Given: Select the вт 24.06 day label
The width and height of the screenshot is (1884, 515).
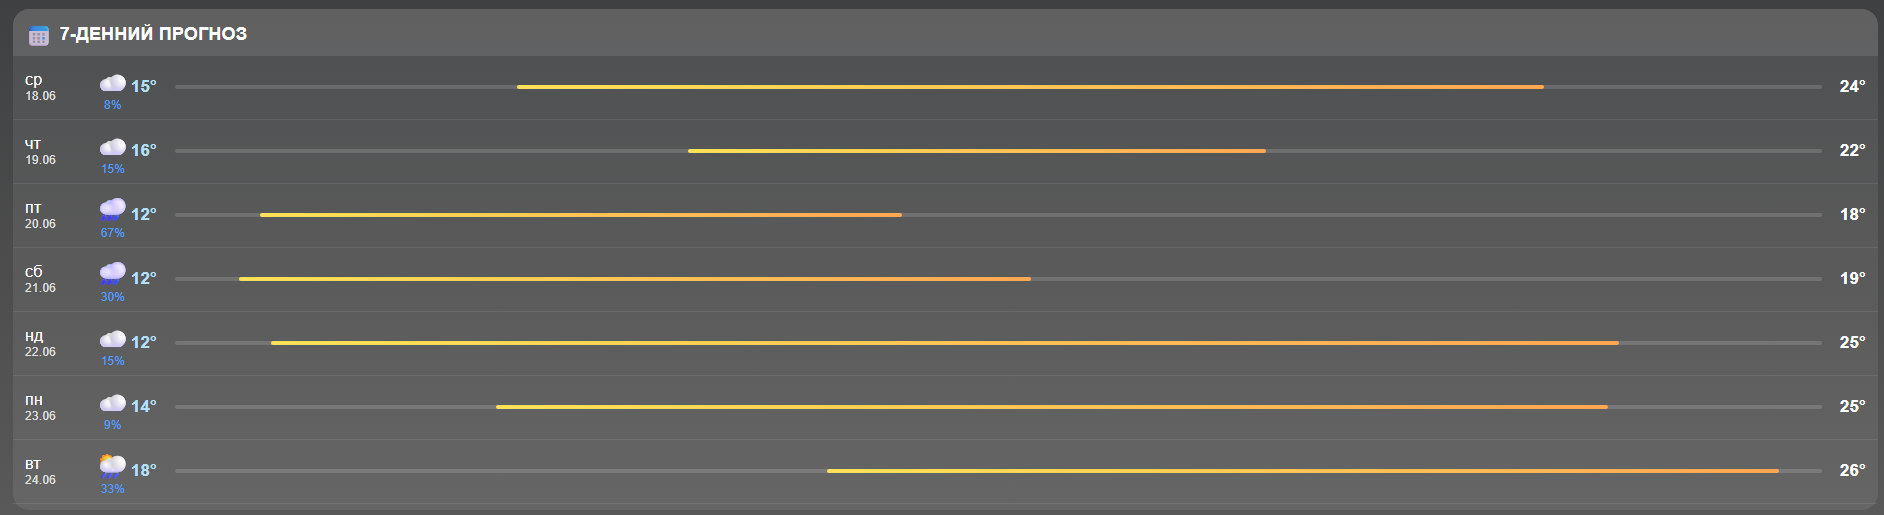Looking at the screenshot, I should [40, 472].
